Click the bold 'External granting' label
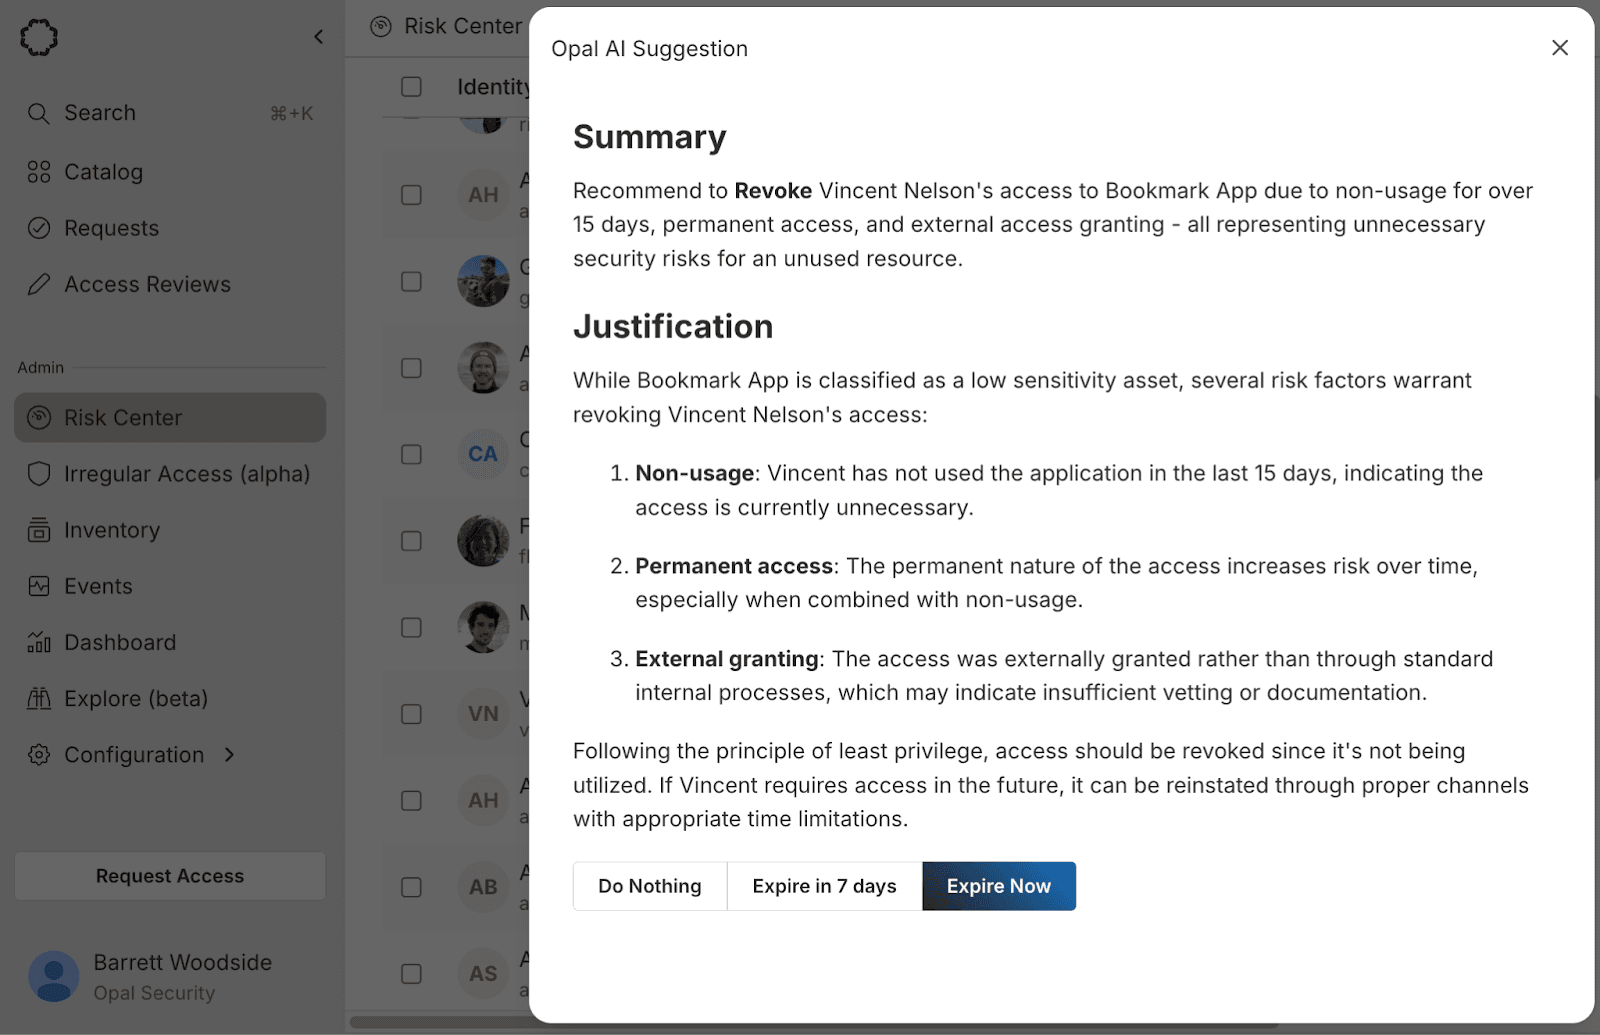The image size is (1600, 1035). coord(727,659)
